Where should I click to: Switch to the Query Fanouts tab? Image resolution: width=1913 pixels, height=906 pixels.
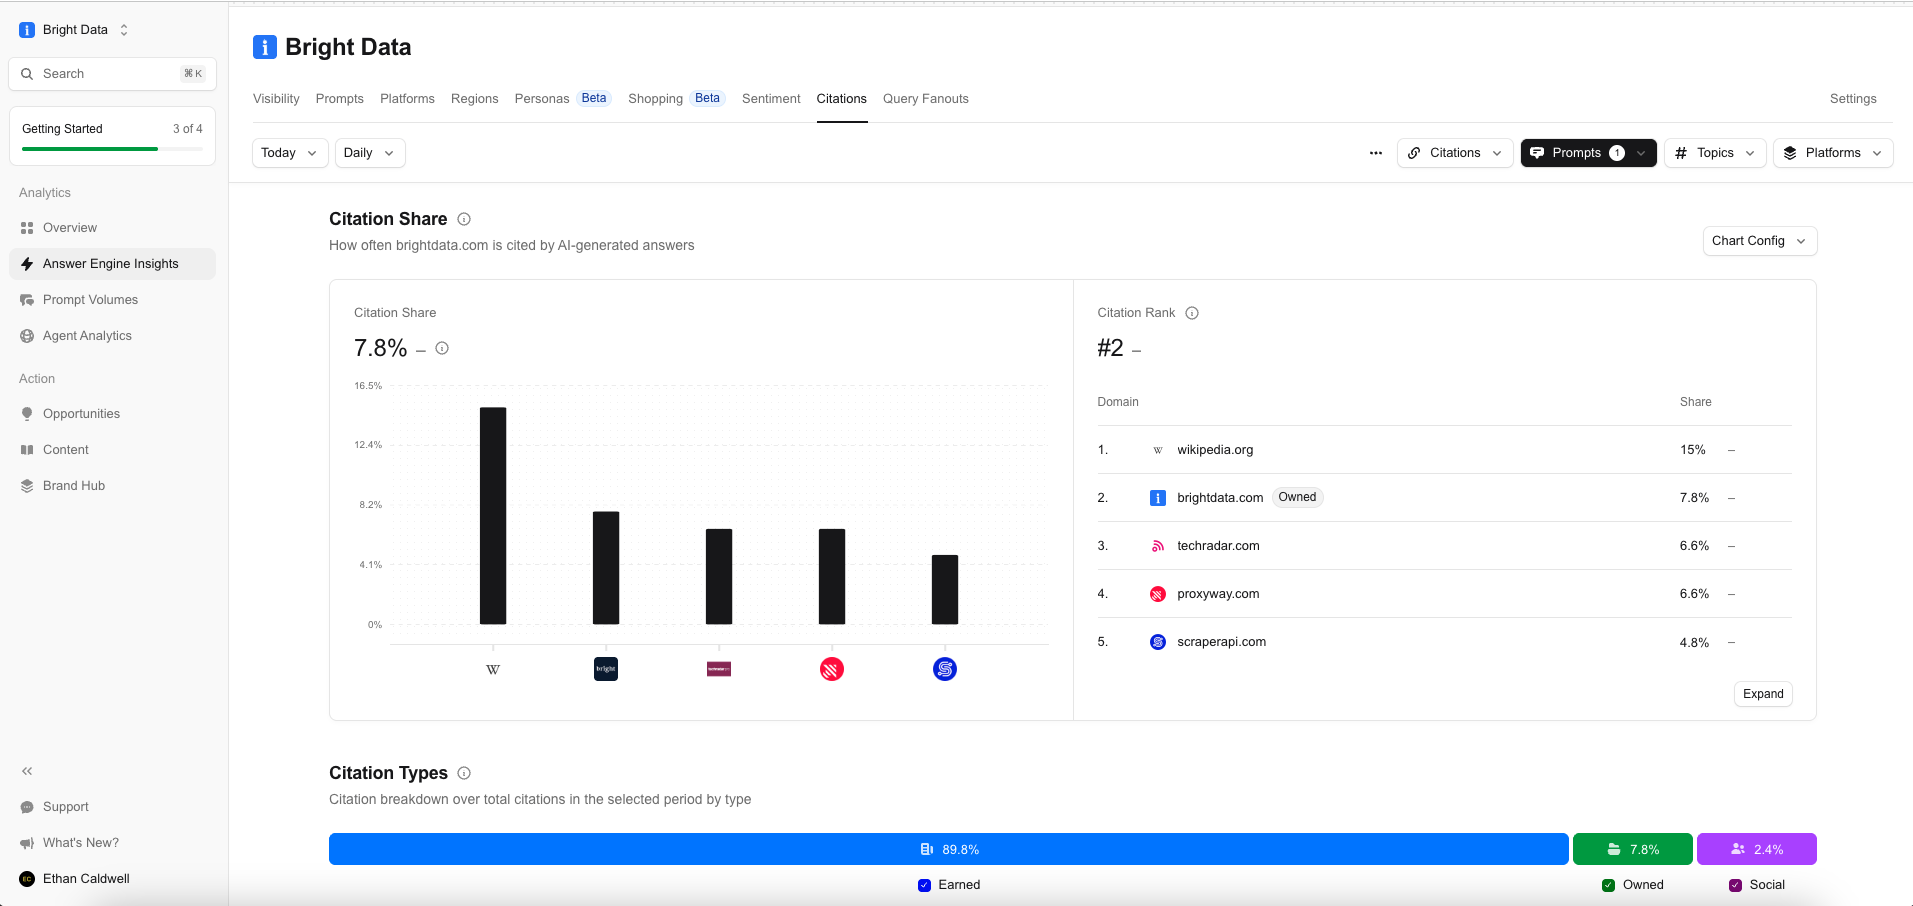926,99
